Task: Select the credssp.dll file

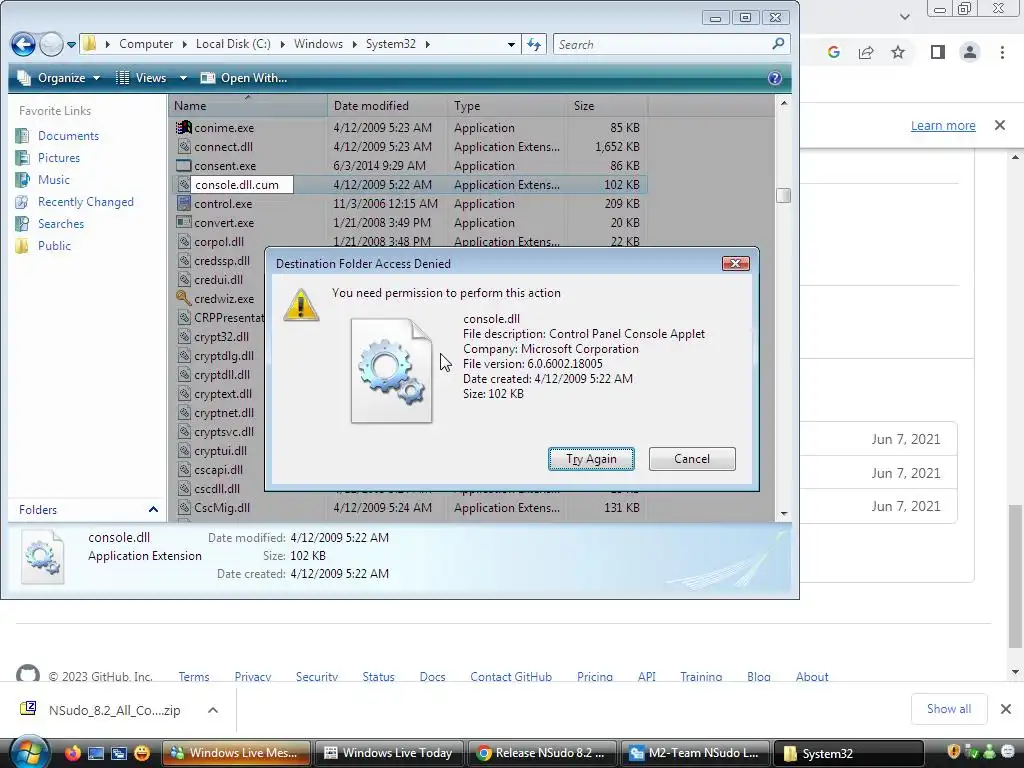Action: coord(221,261)
